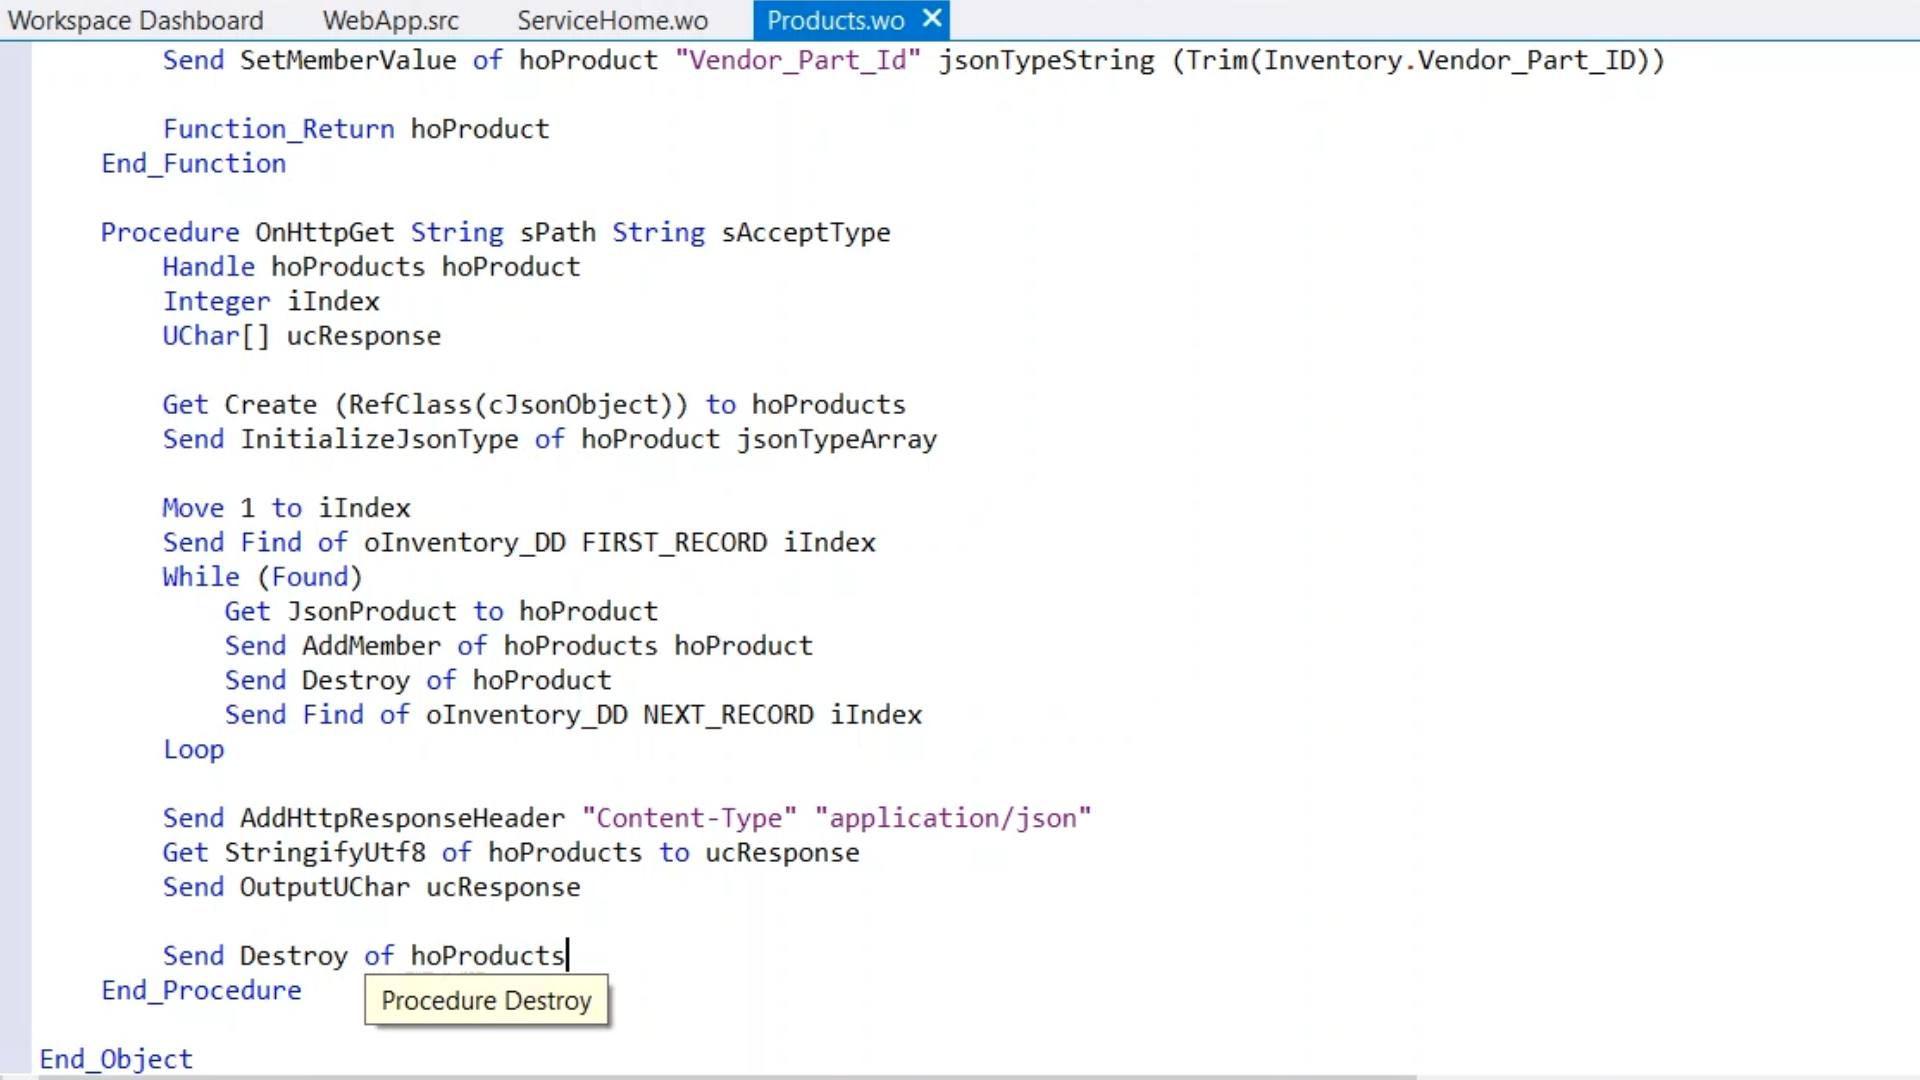Click on "Content-Type" string in code

point(689,818)
